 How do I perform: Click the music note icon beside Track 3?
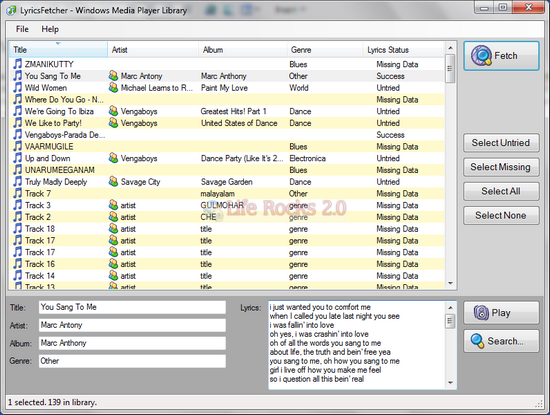(17, 205)
